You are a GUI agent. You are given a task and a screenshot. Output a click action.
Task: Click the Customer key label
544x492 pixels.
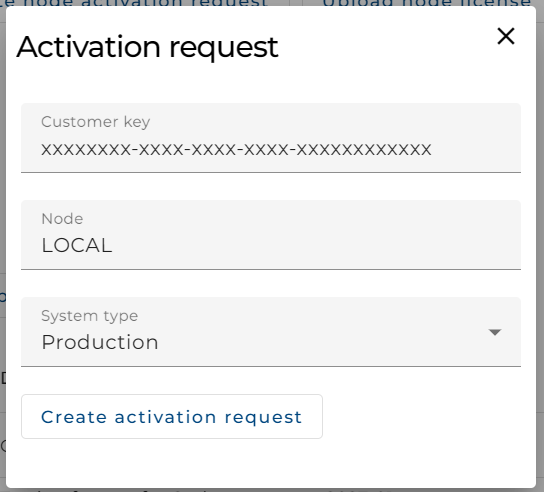[x=96, y=122]
